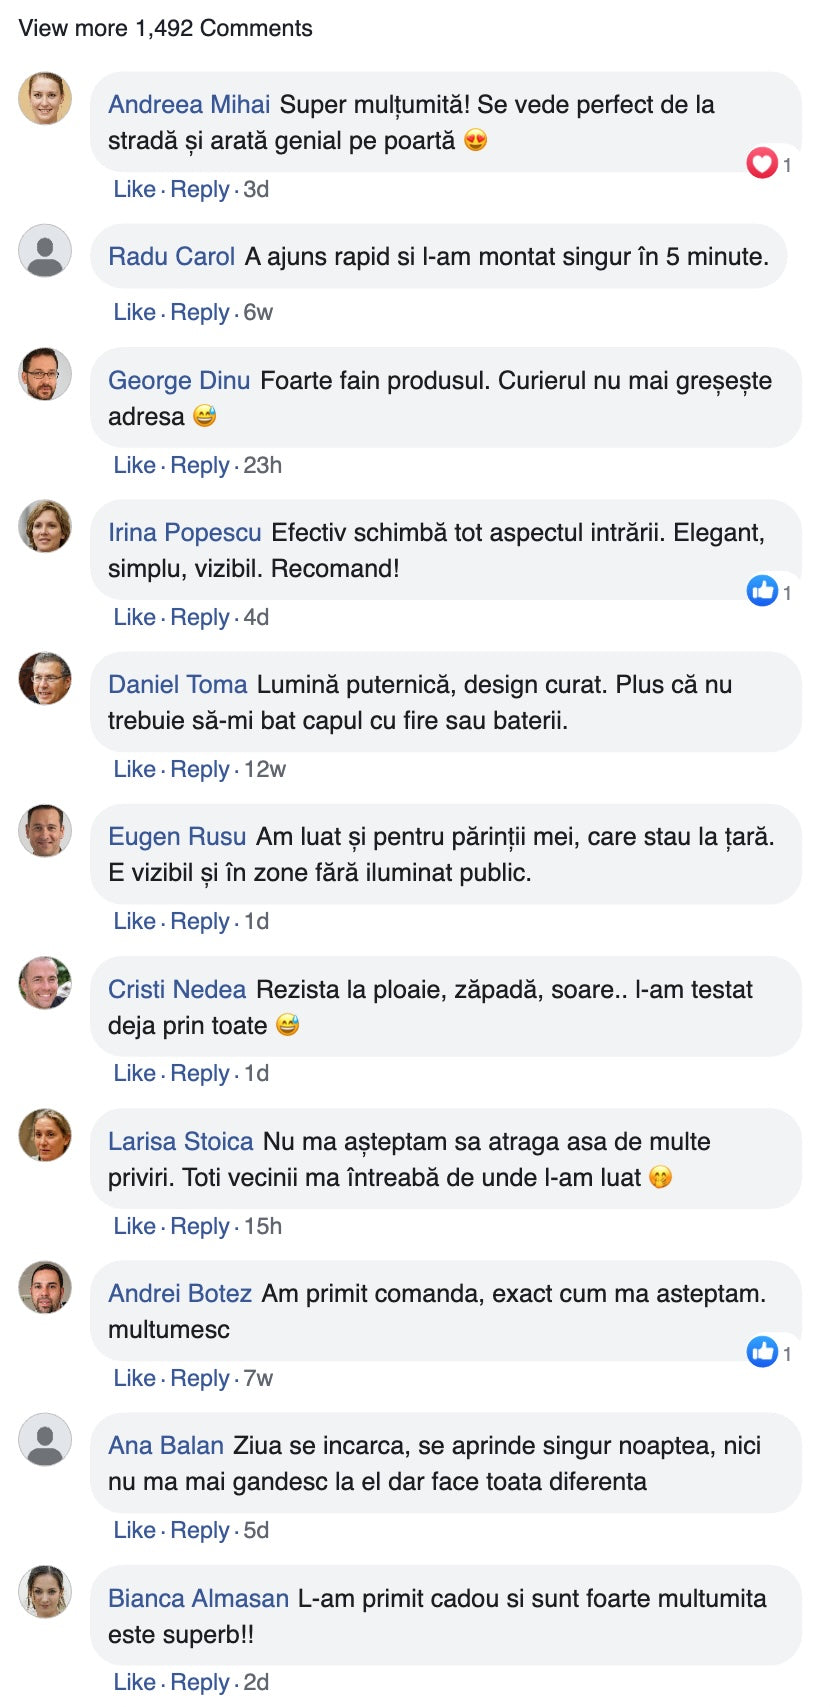Open Irina Popescu's profile name link

coord(185,533)
